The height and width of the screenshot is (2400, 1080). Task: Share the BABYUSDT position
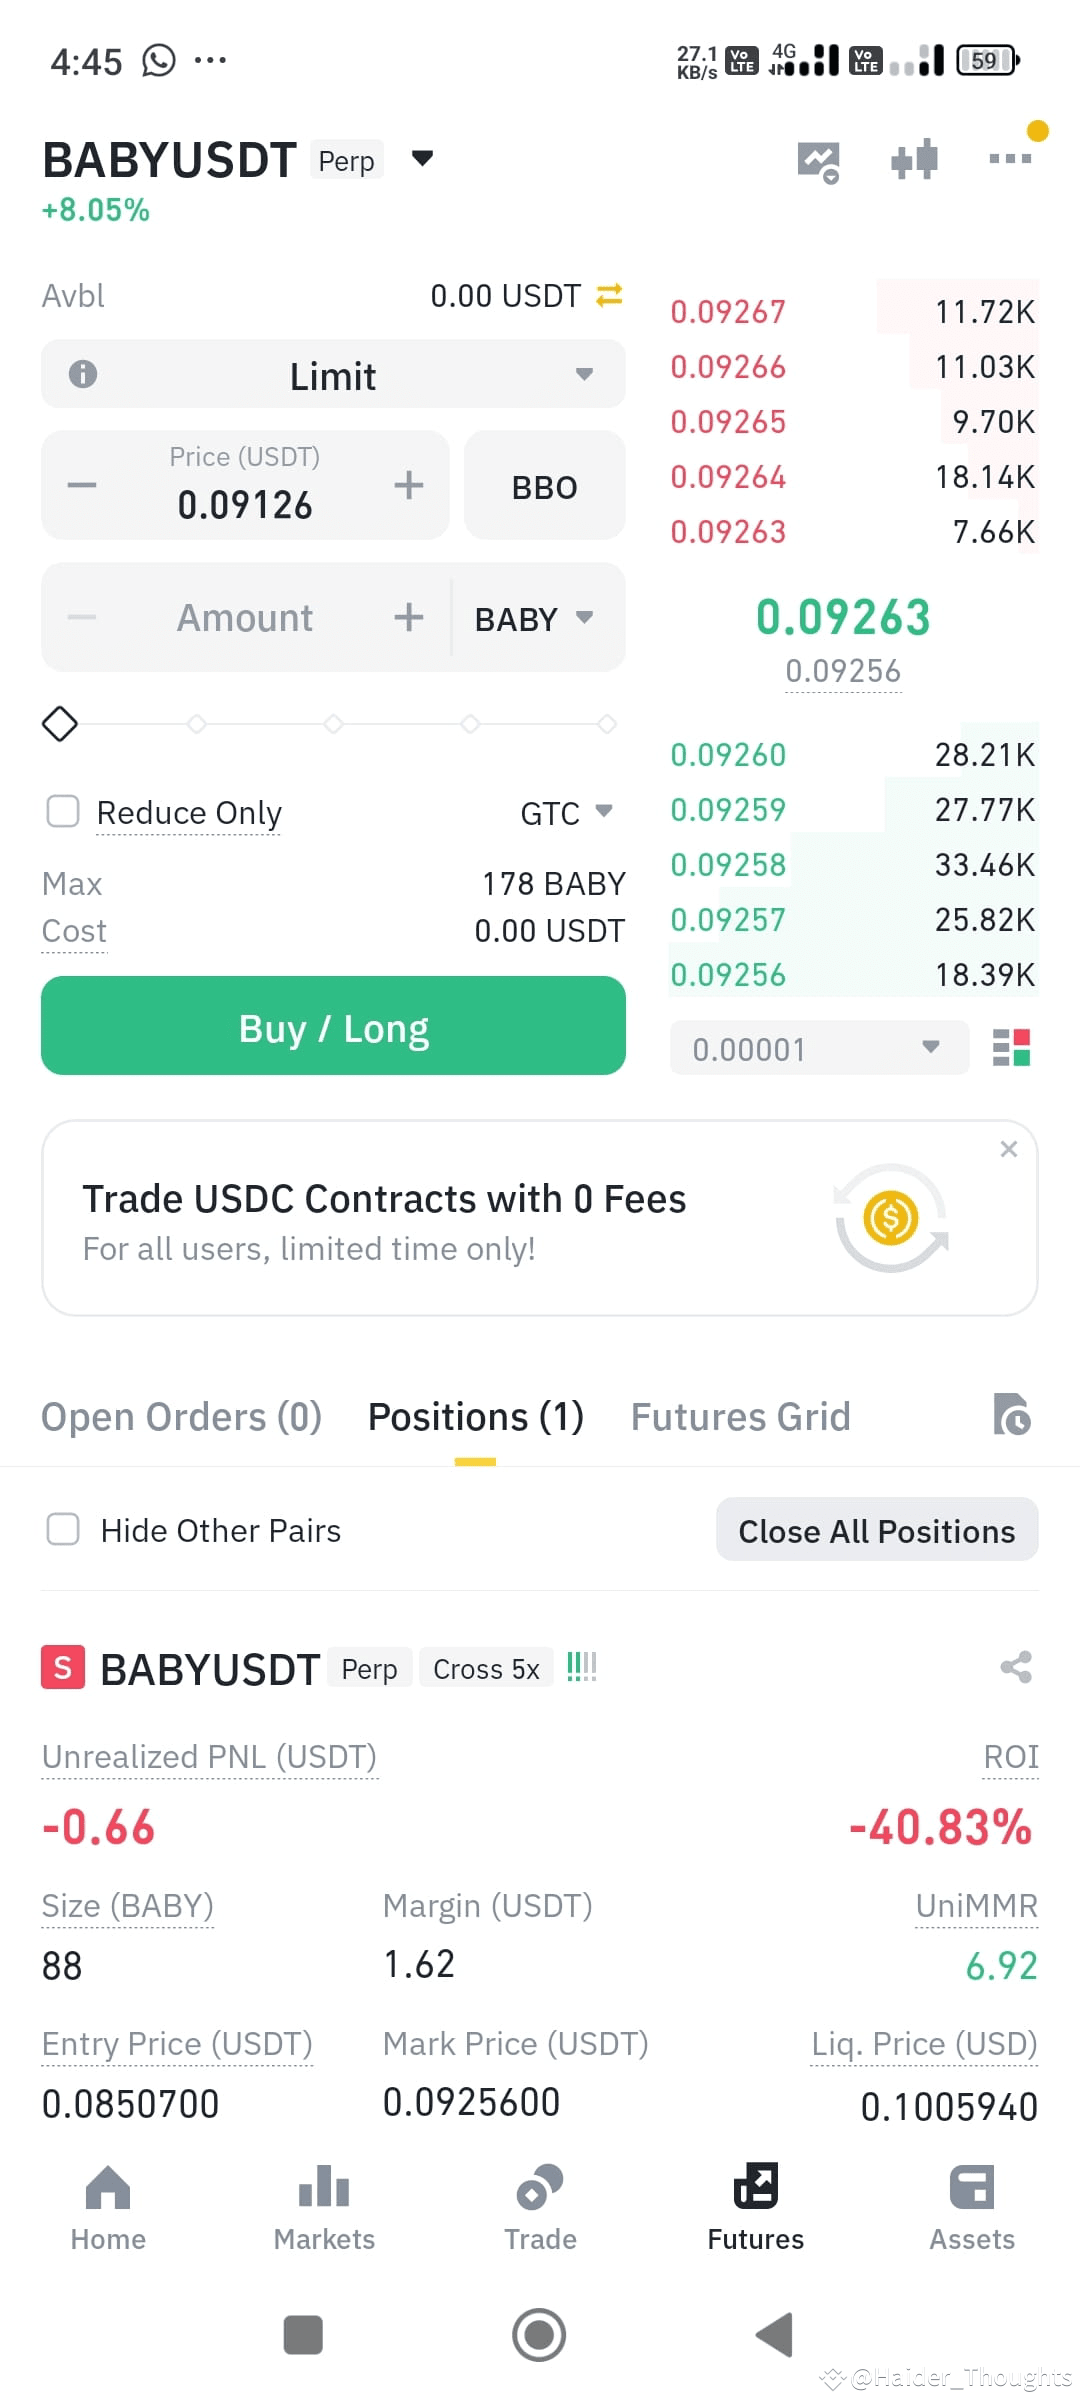pyautogui.click(x=1016, y=1667)
